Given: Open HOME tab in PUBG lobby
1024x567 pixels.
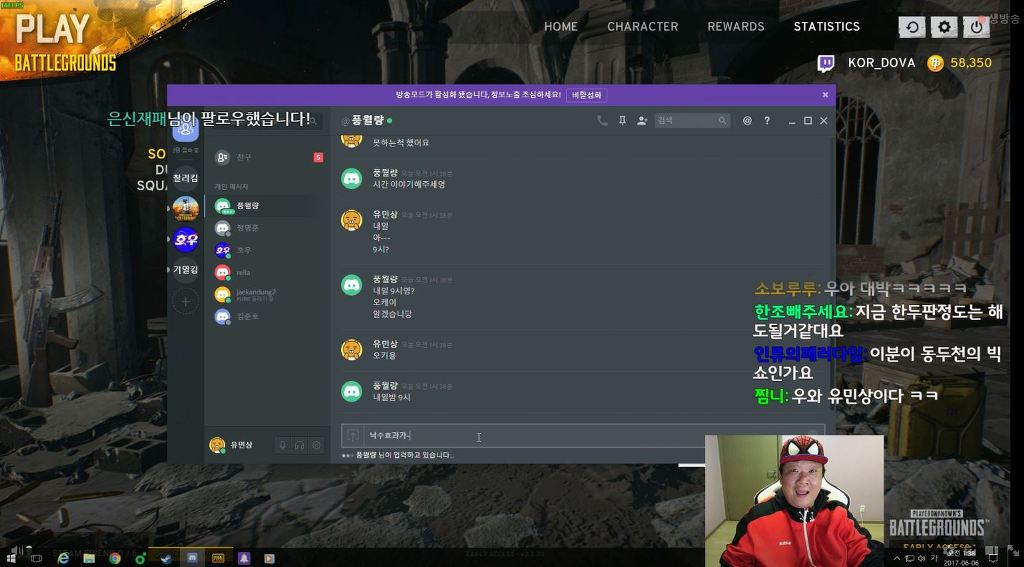Looking at the screenshot, I should (x=561, y=27).
